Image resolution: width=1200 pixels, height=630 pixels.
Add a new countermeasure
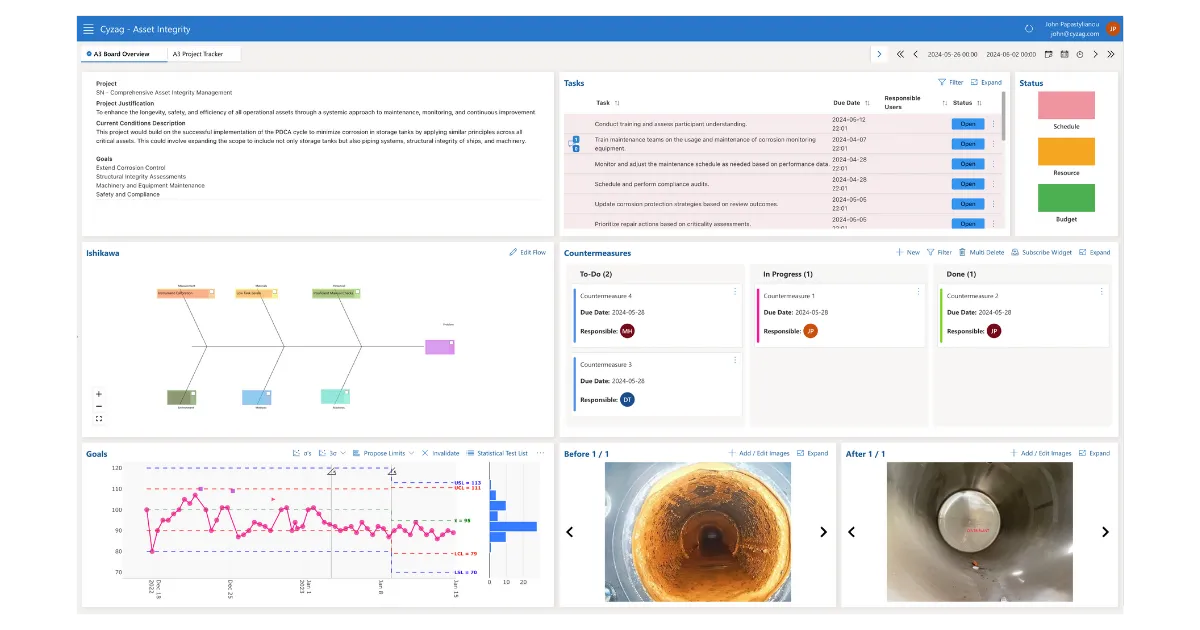tap(908, 253)
